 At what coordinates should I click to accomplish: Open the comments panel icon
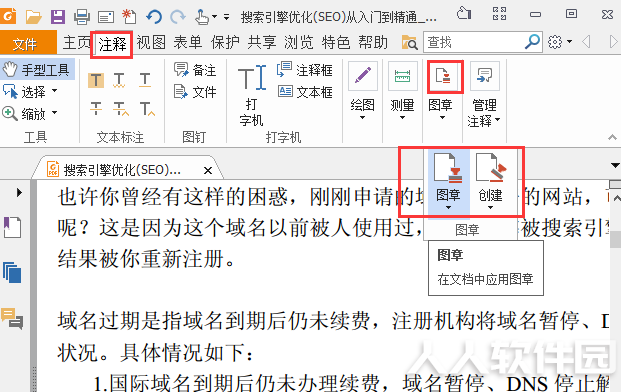point(12,318)
